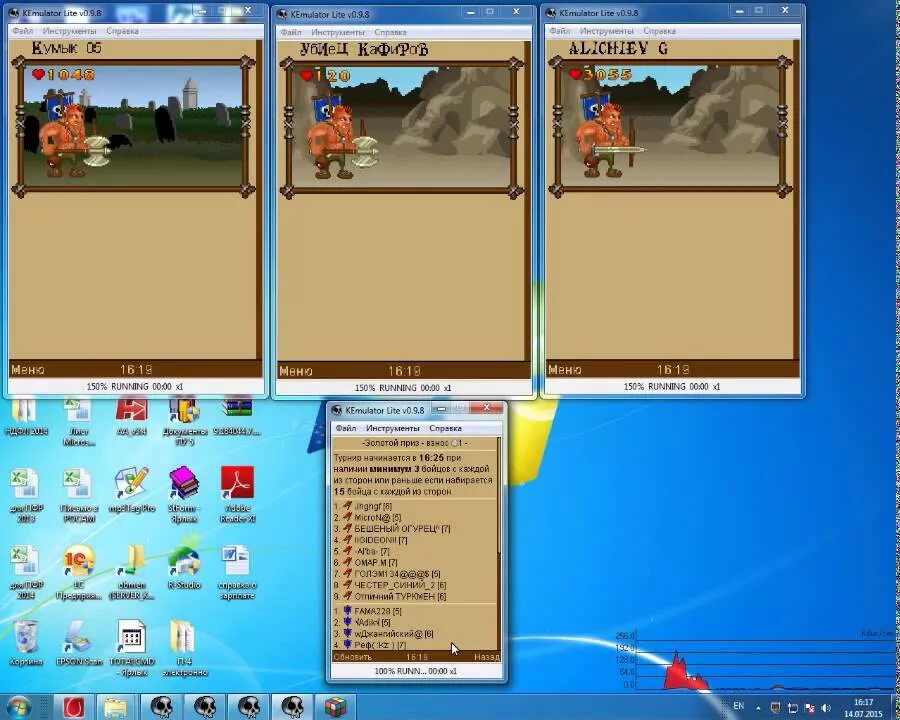Screen dimensions: 900x720
Task: Open the для ПФР 2013 spreadsheet
Action: pyautogui.click(x=25, y=494)
